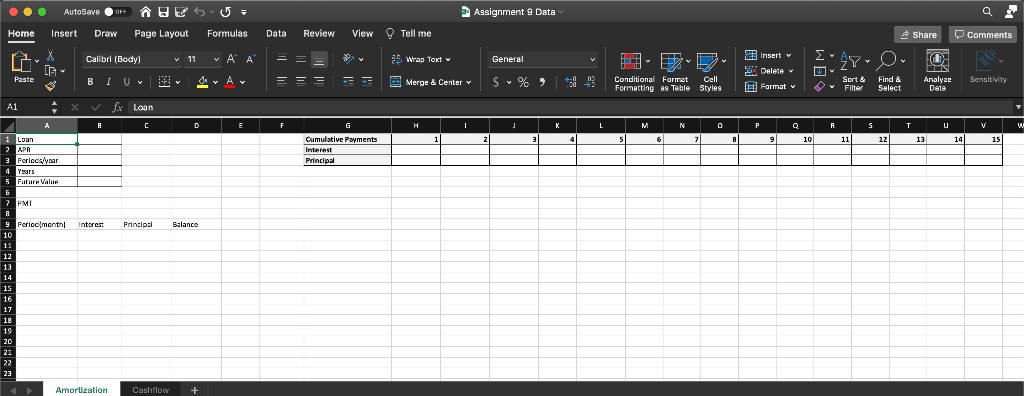This screenshot has width=1024, height=396.
Task: Toggle Bold formatting
Action: tap(90, 82)
